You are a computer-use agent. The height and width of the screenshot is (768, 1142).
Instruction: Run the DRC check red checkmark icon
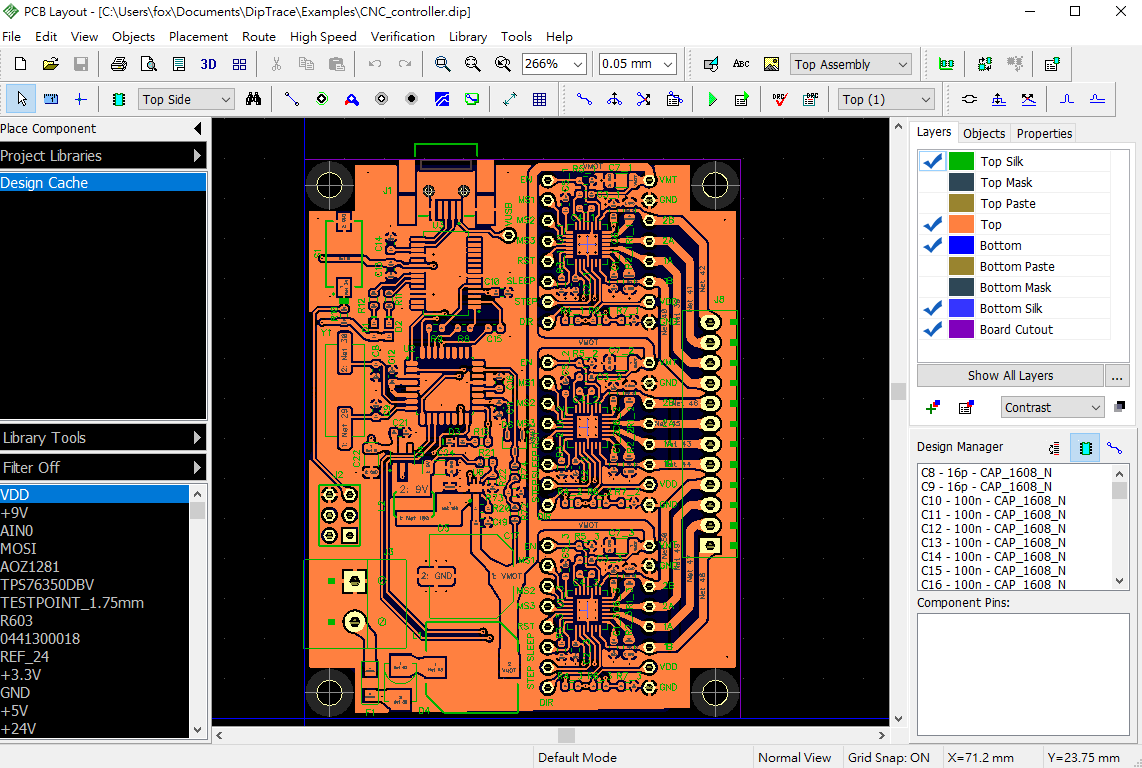point(780,99)
